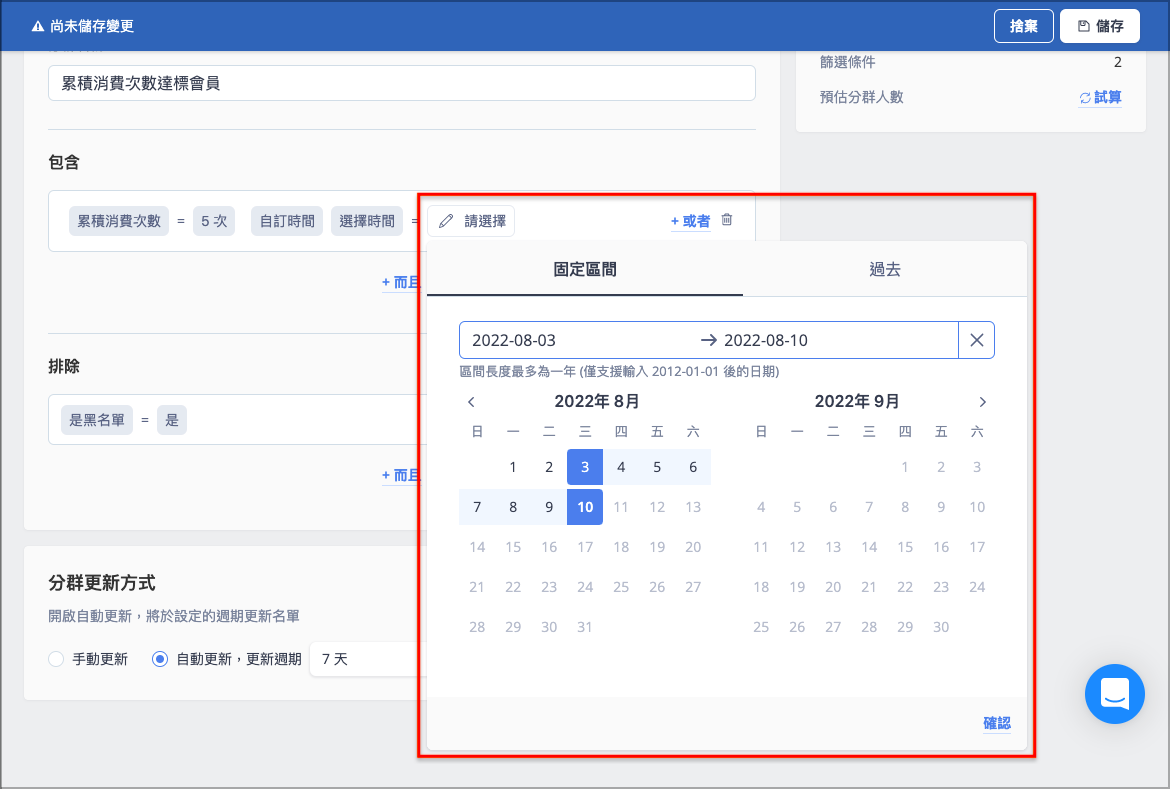Click the trash icon in the condition row

(727, 220)
